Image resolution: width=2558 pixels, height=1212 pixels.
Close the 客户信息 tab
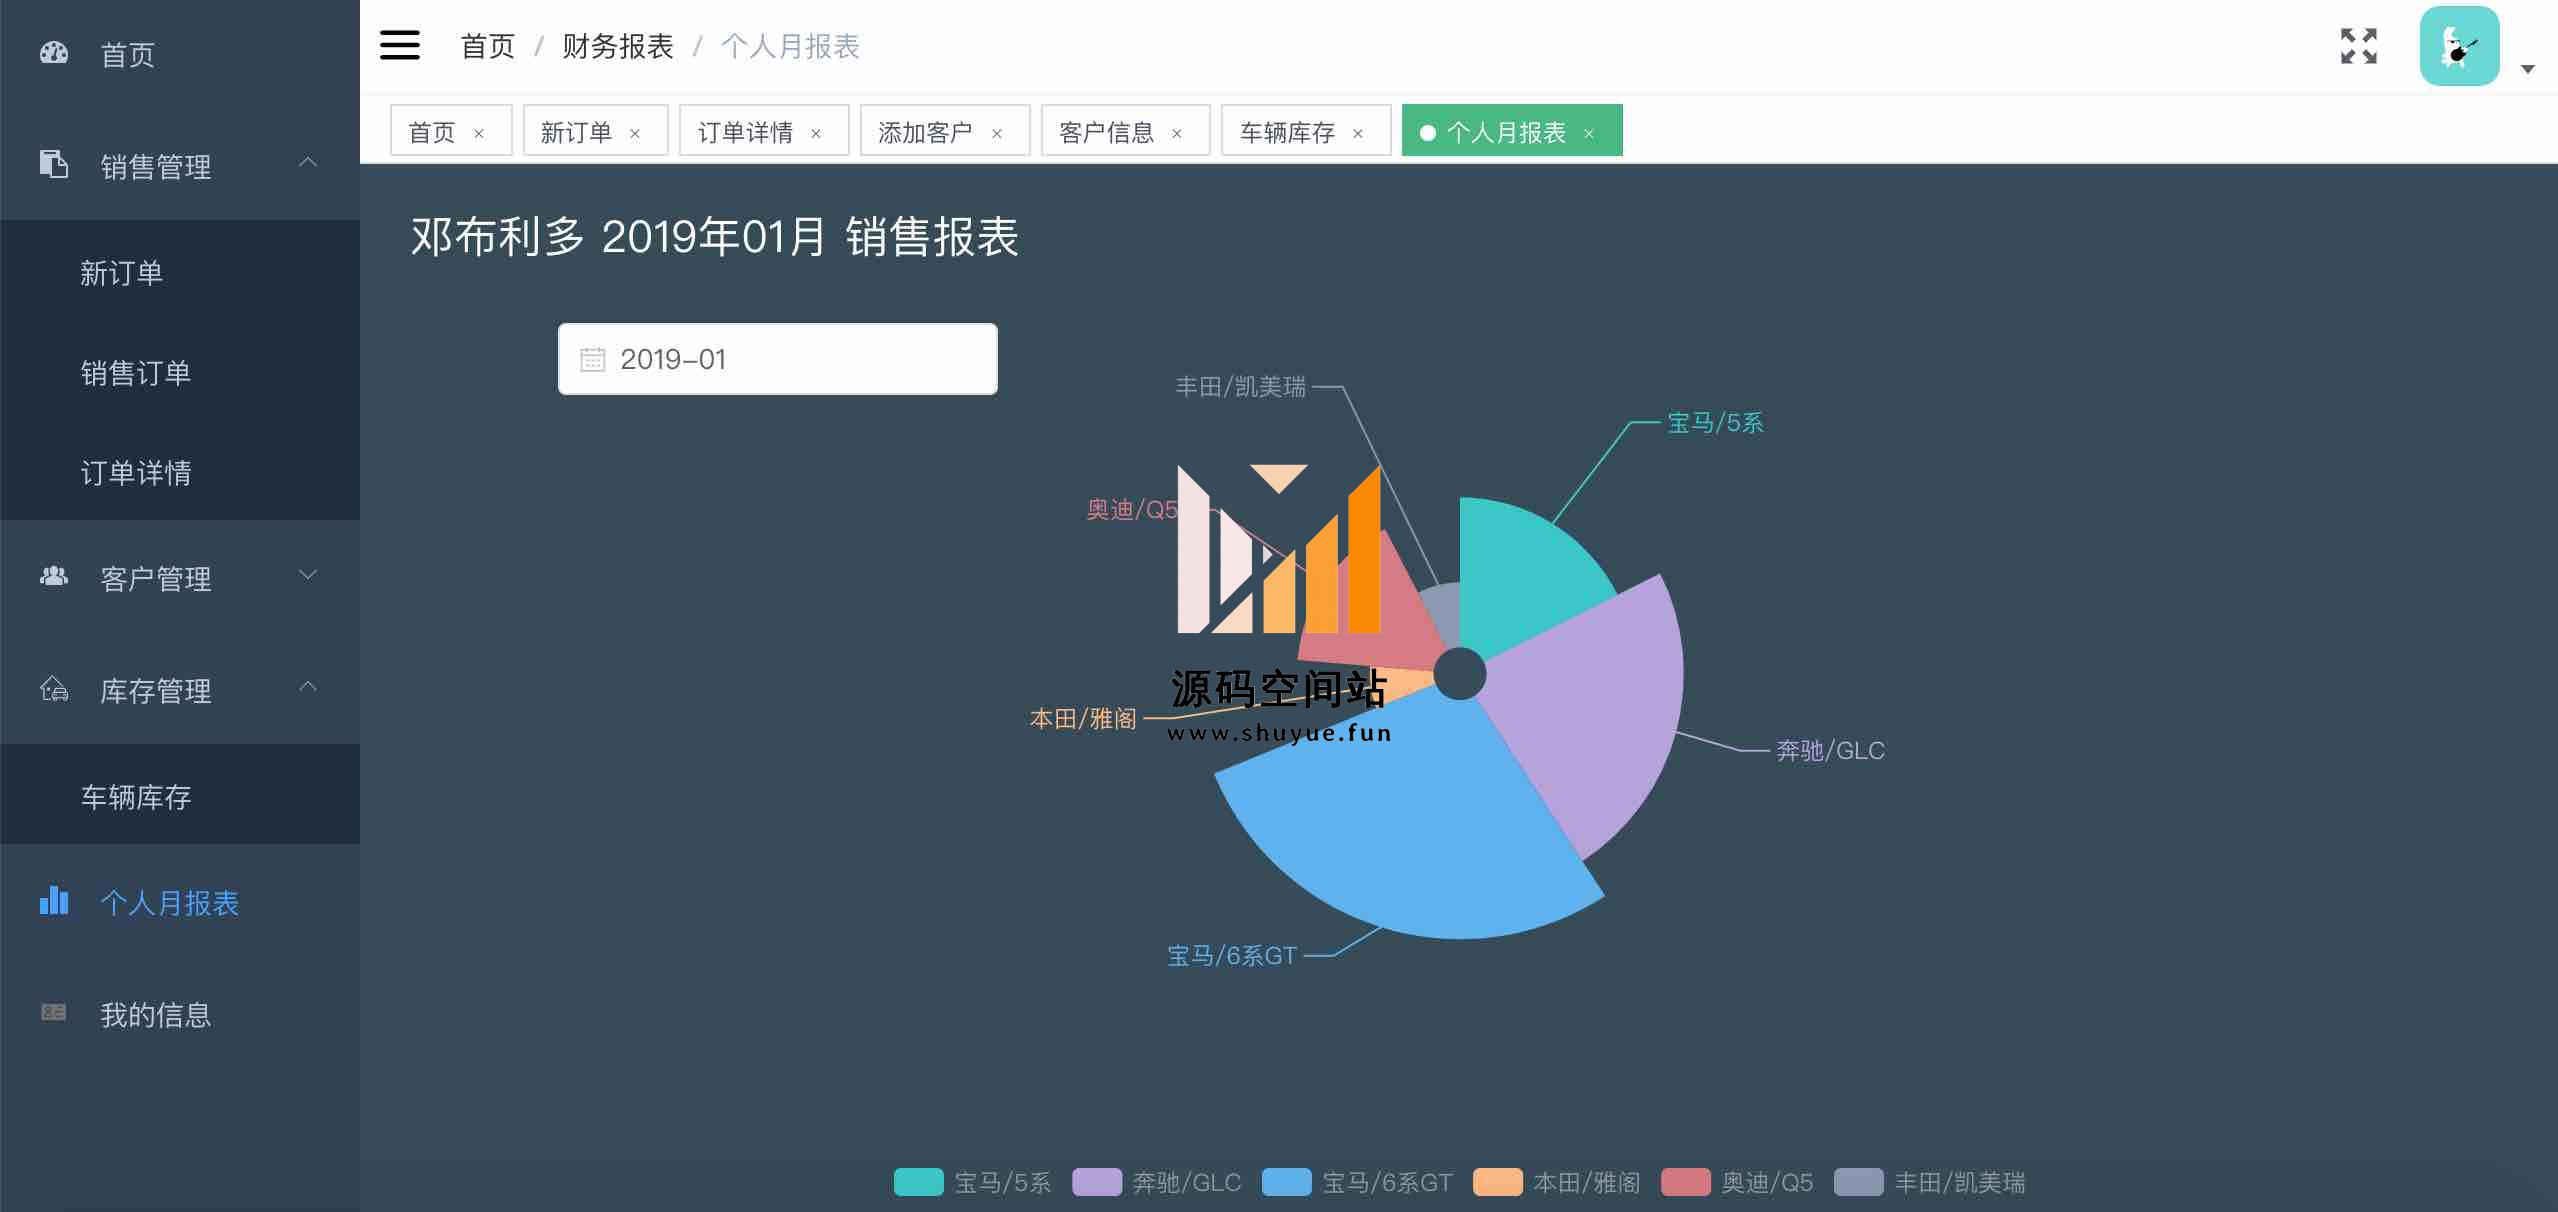[x=1177, y=133]
